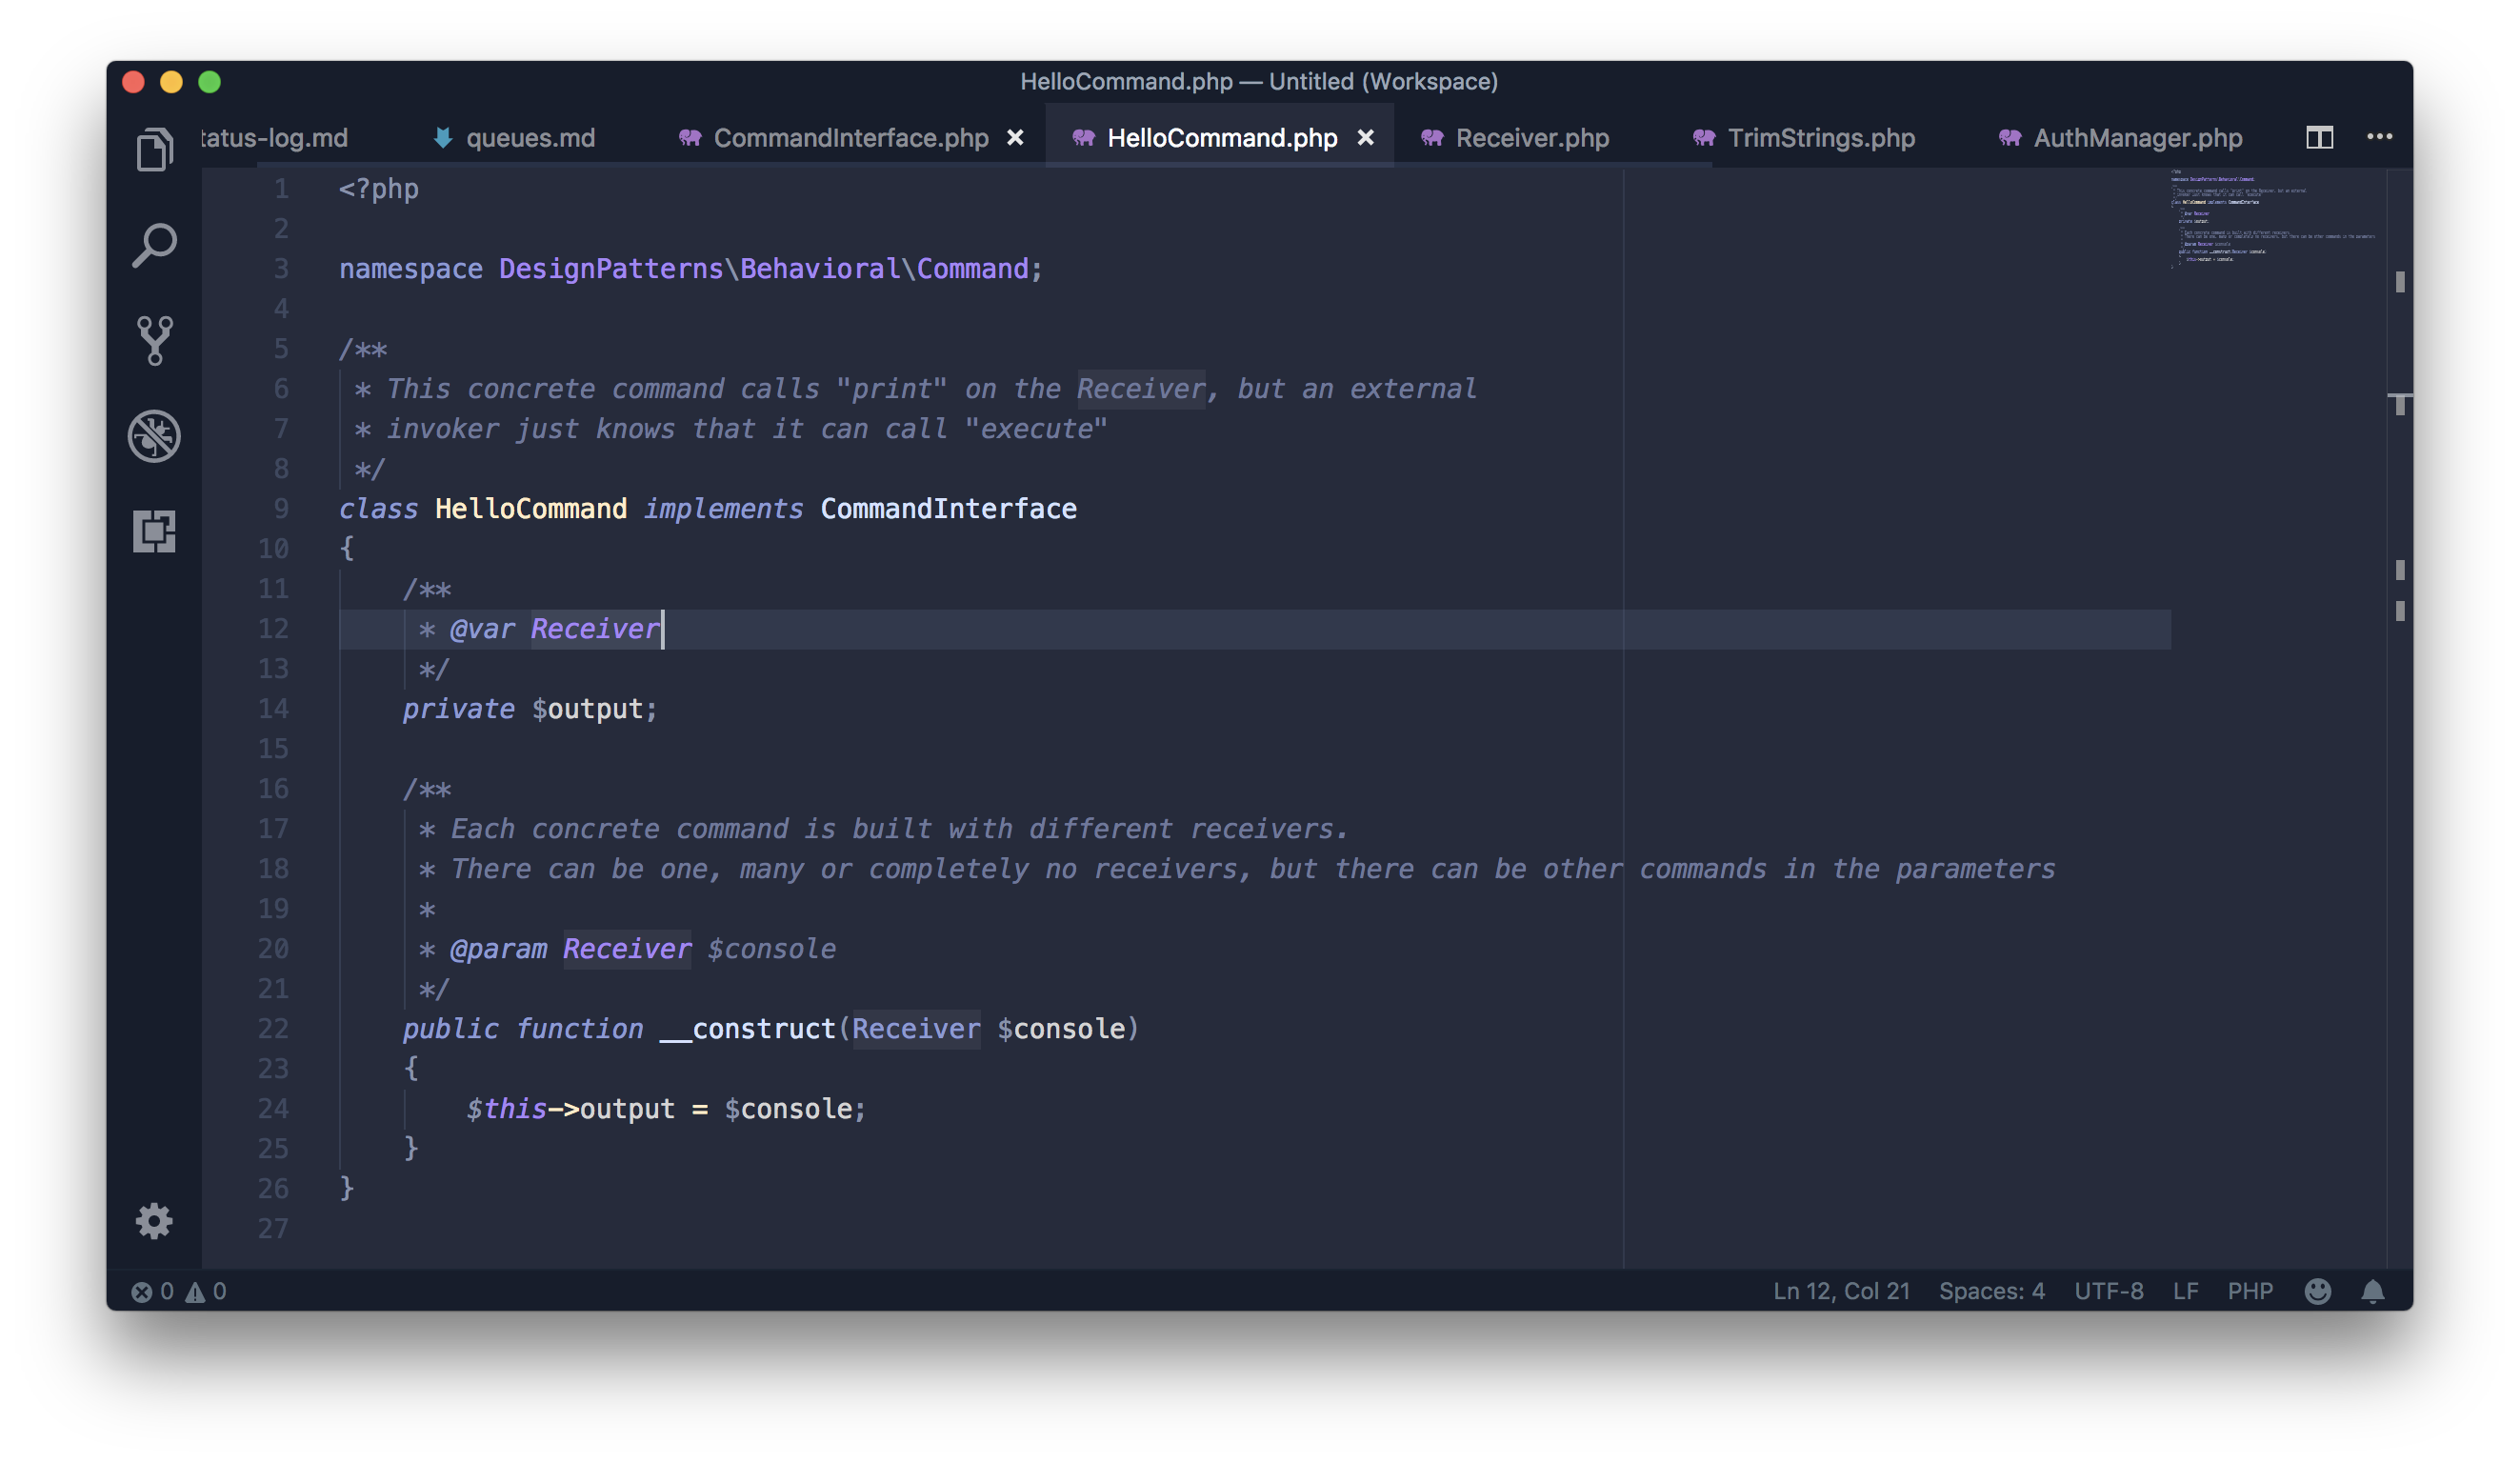Split the editor to the side
Screen dimensions: 2520x1463
tap(2319, 137)
